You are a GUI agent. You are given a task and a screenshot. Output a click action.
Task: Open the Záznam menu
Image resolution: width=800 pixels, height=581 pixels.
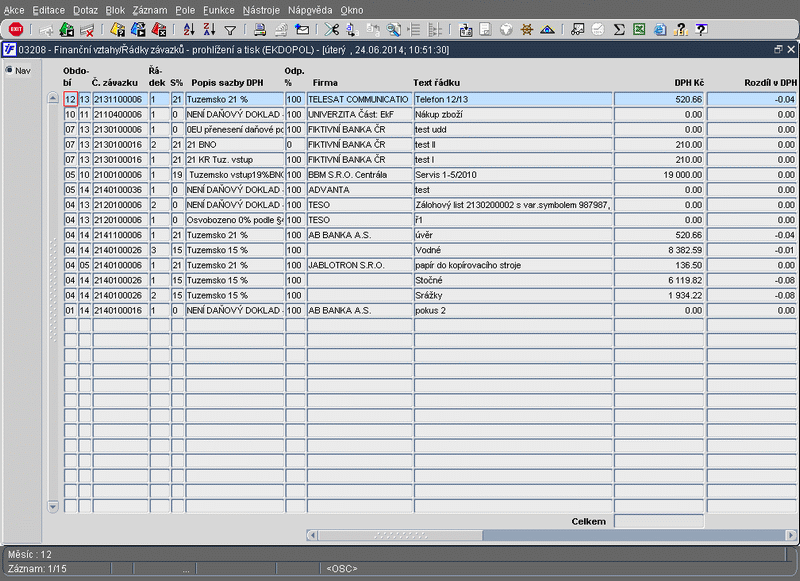(x=149, y=9)
